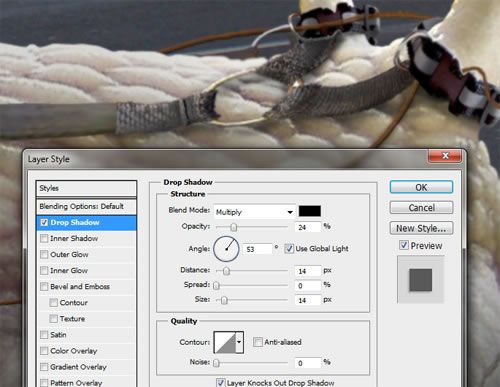500x387 pixels.
Task: Click the Angle dial control
Action: point(226,249)
